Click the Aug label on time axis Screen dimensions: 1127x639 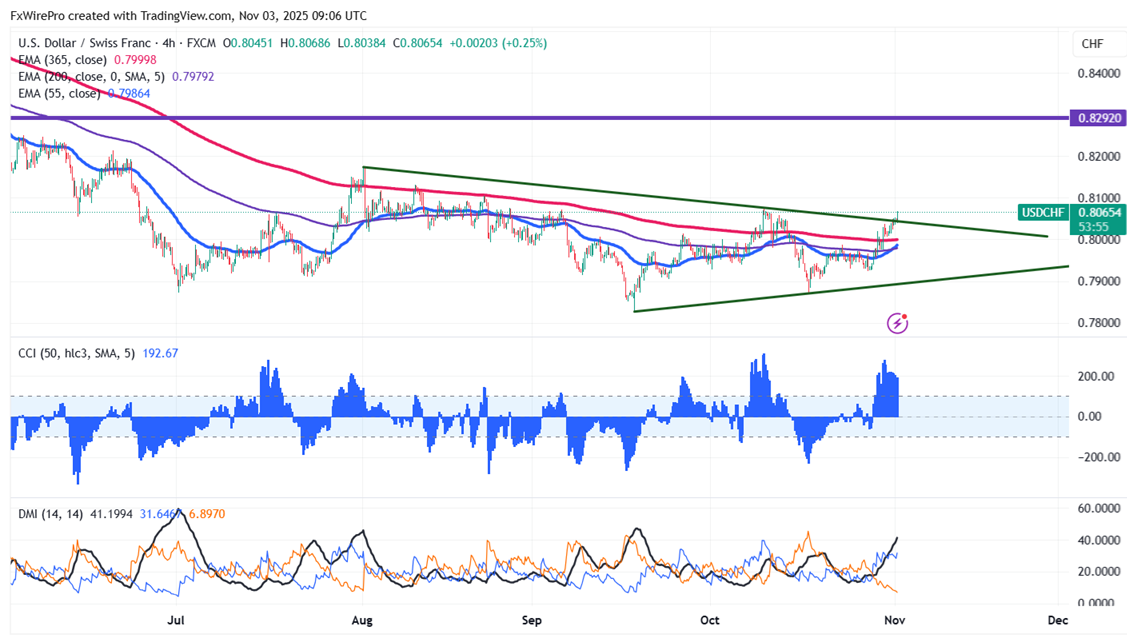coord(362,620)
